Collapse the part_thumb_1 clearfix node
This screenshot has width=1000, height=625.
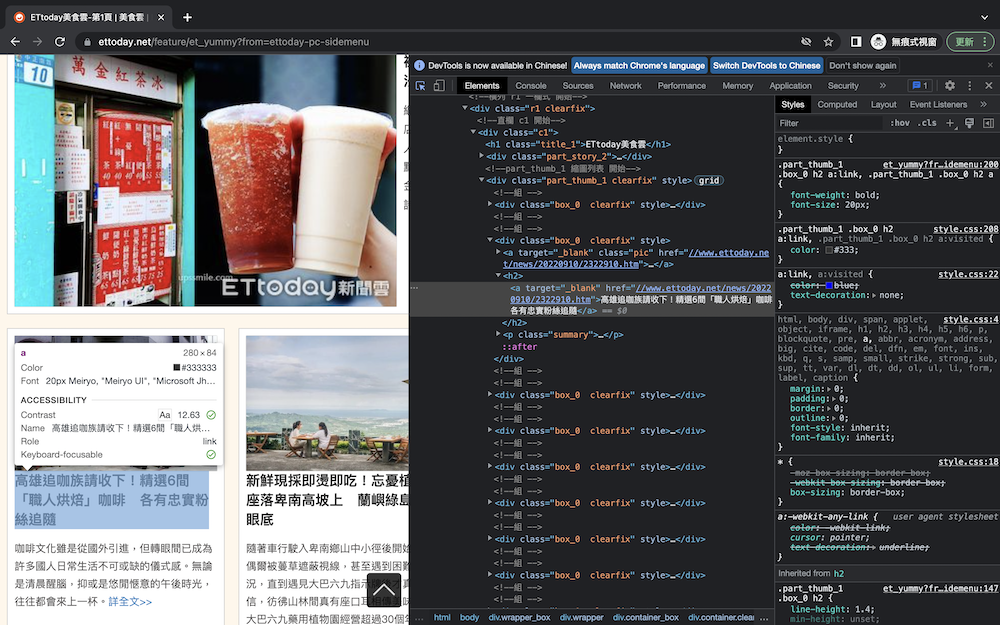click(482, 180)
